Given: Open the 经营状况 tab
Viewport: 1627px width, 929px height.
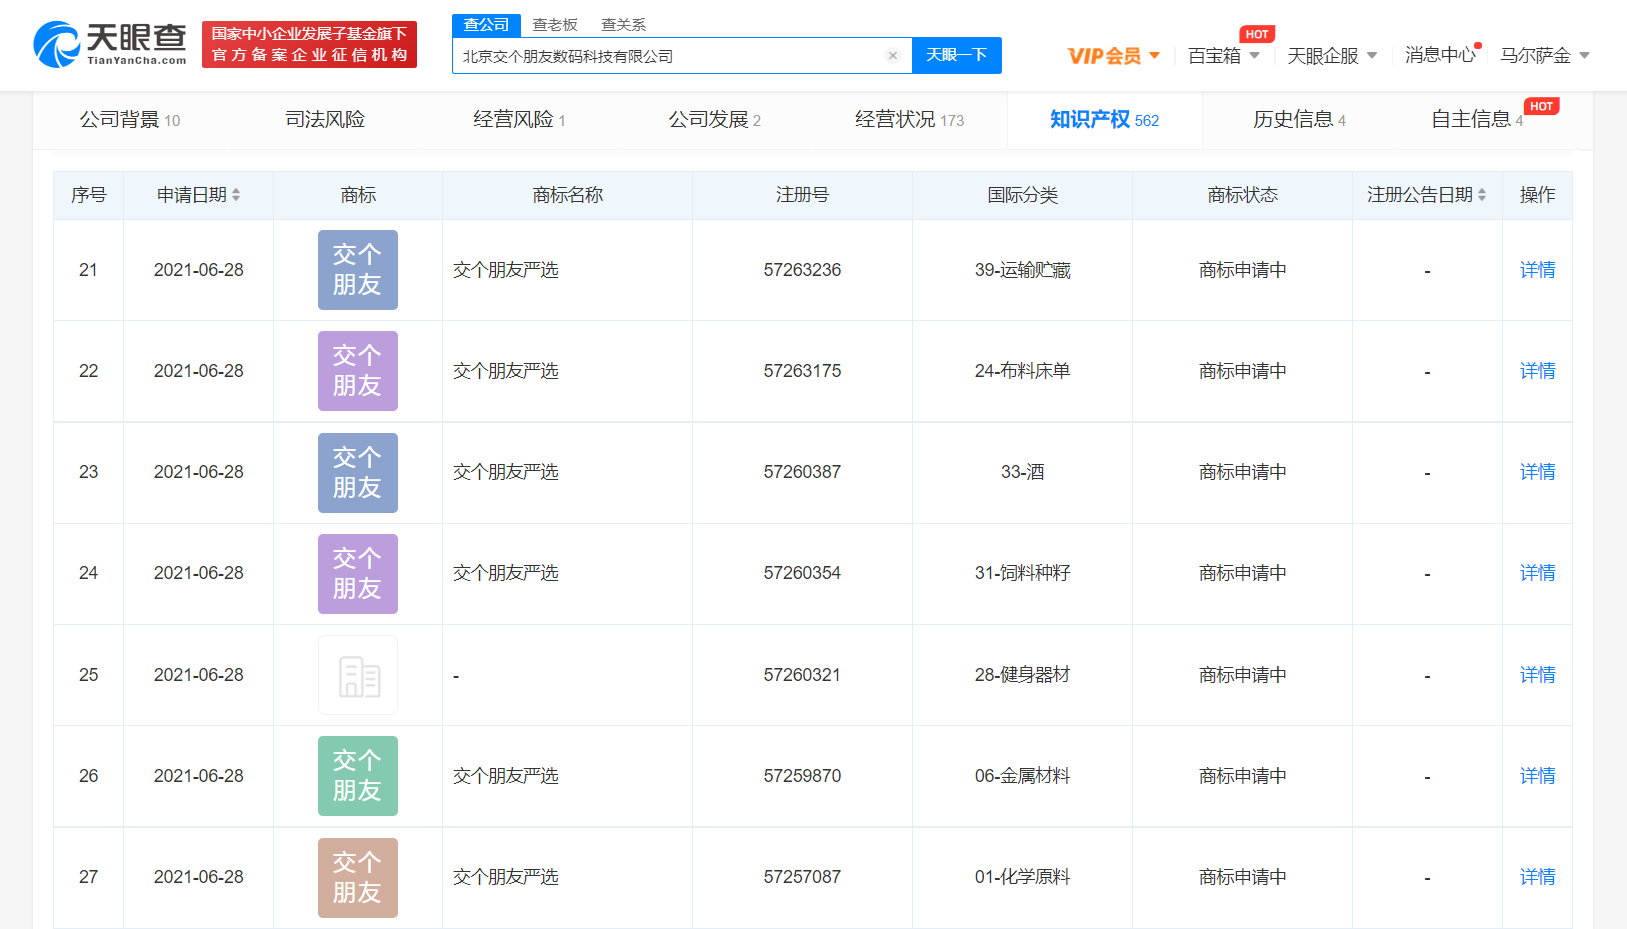Looking at the screenshot, I should pos(908,120).
